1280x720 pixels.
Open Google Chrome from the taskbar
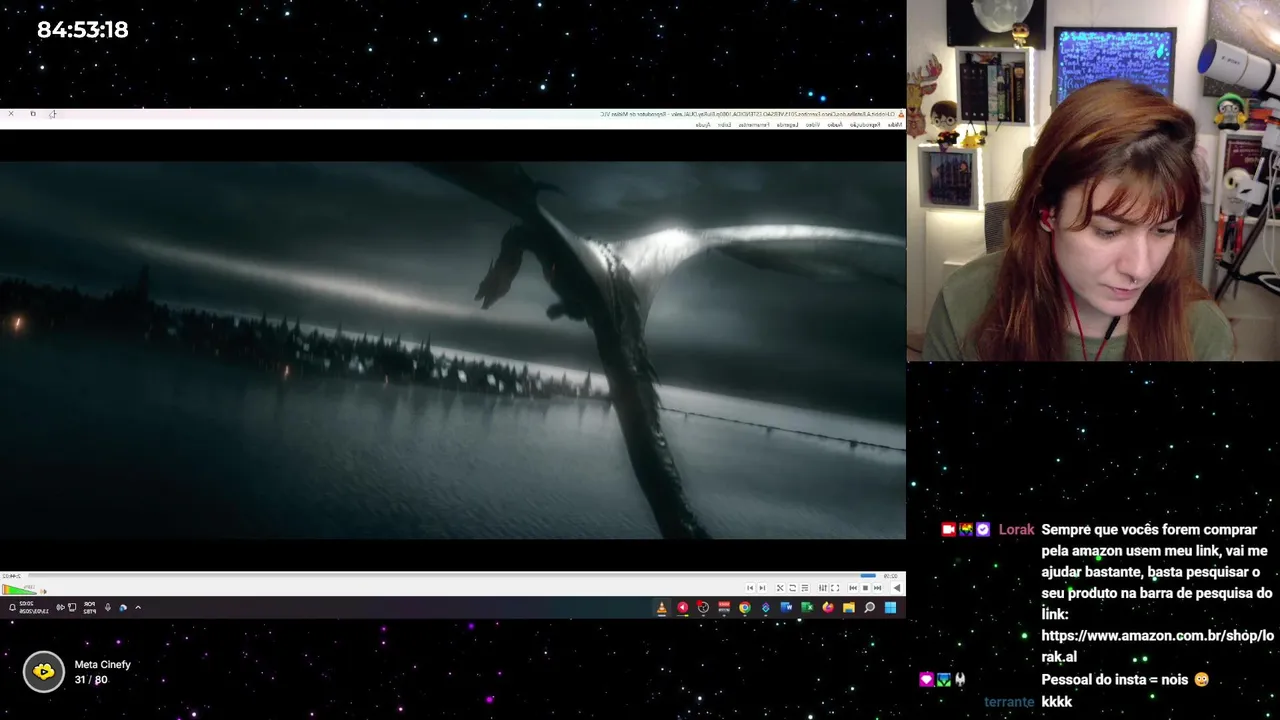point(745,607)
